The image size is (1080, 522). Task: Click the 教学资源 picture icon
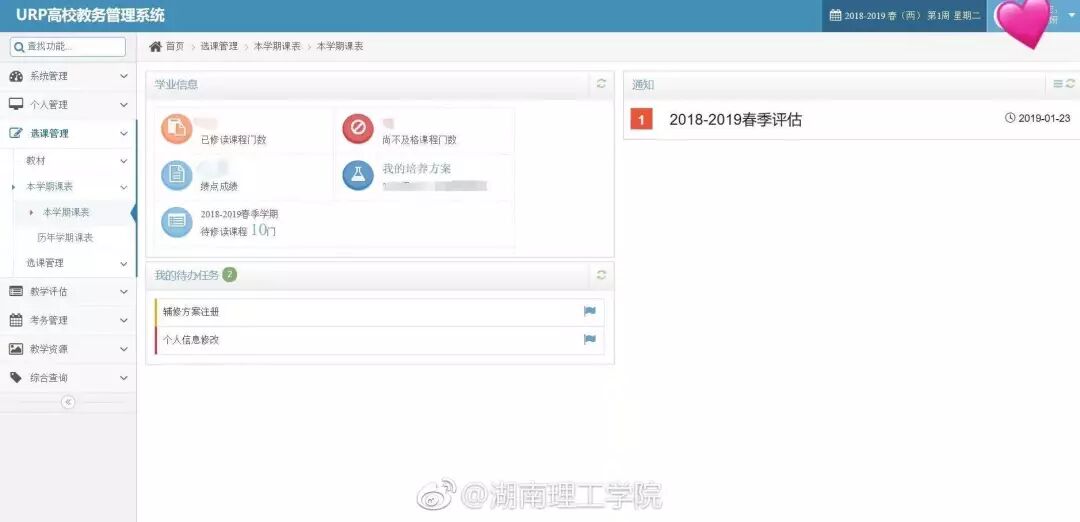pyautogui.click(x=16, y=349)
